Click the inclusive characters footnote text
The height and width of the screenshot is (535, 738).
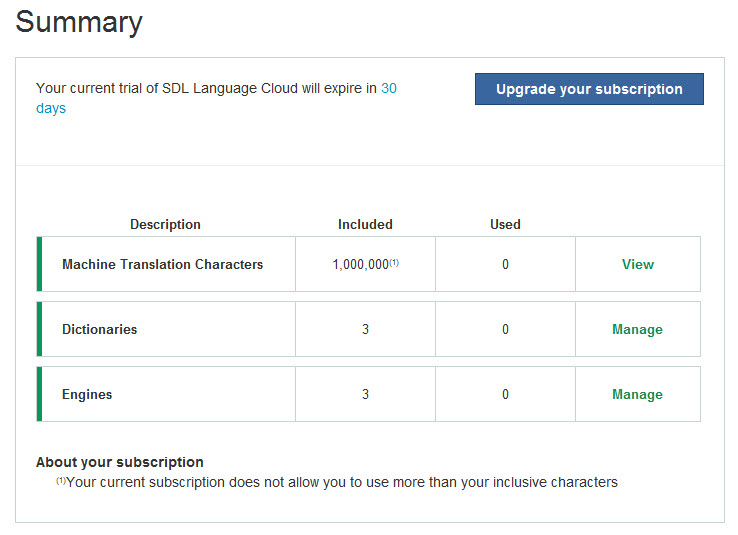(x=337, y=482)
